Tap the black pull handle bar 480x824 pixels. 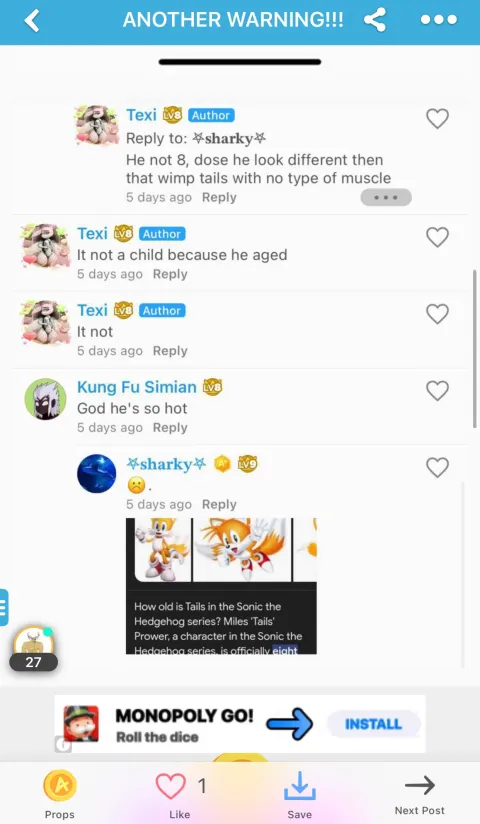click(240, 62)
